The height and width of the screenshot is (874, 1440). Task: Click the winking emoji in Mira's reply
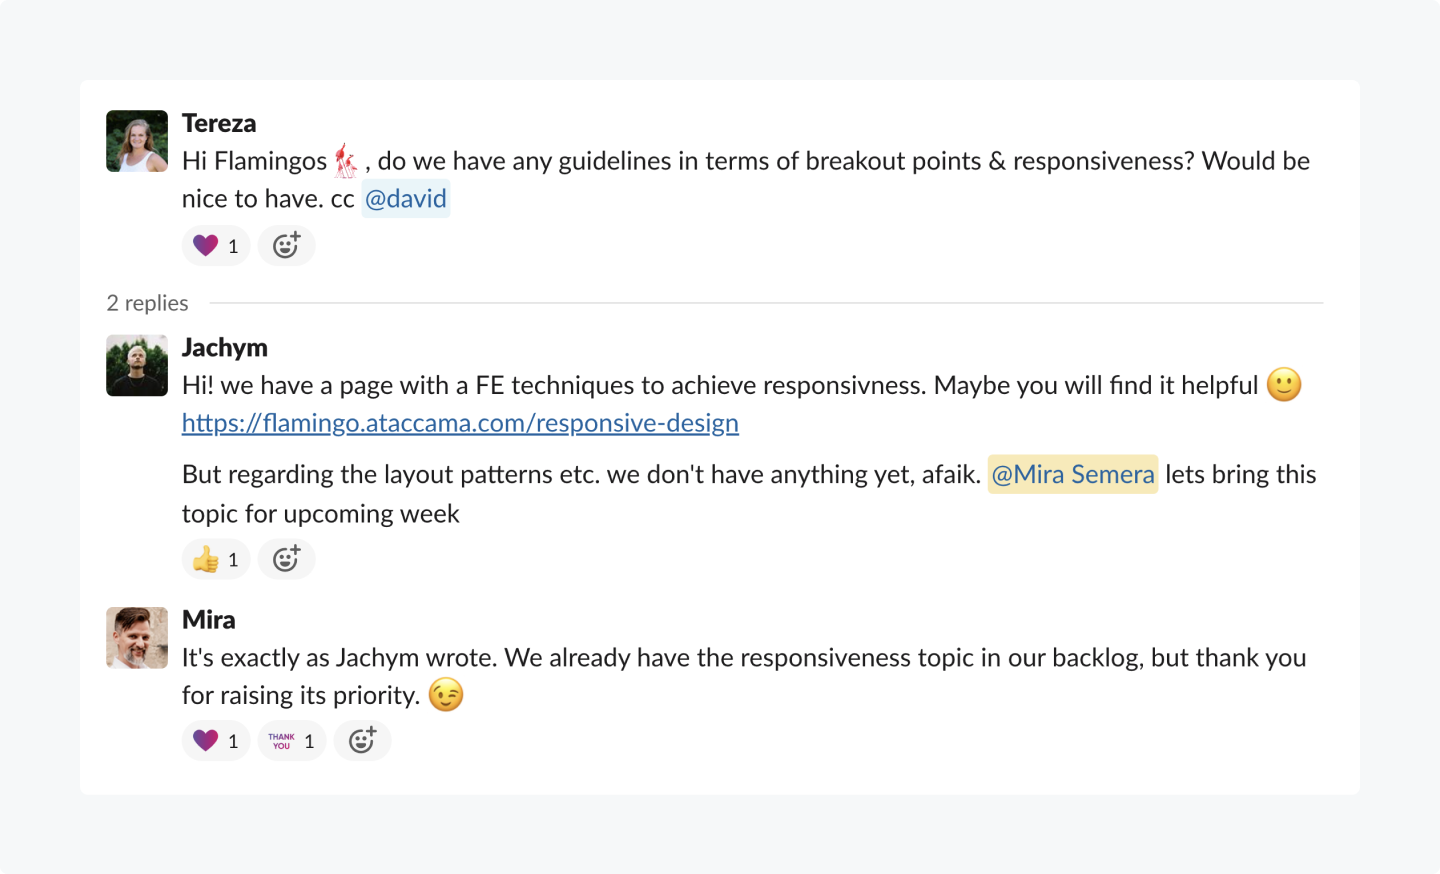(x=446, y=695)
